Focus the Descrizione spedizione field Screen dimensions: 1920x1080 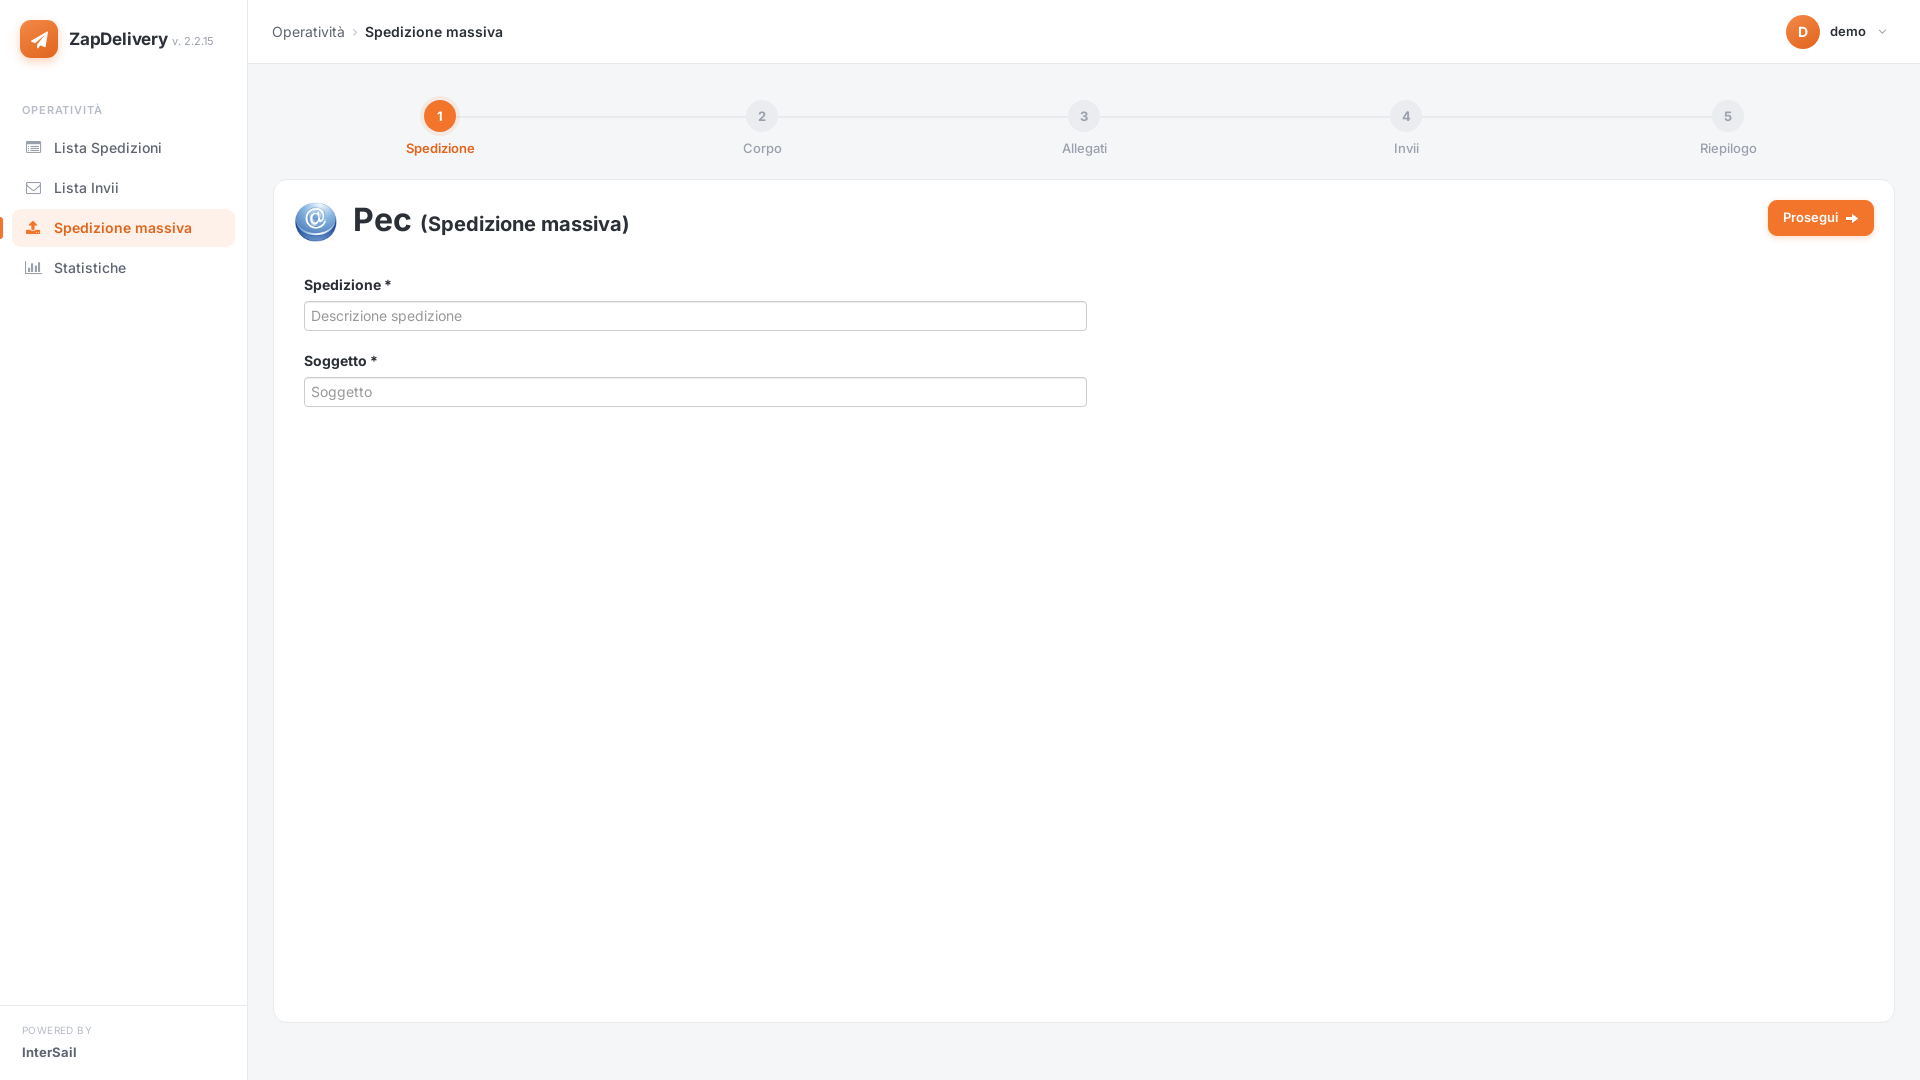click(x=695, y=316)
